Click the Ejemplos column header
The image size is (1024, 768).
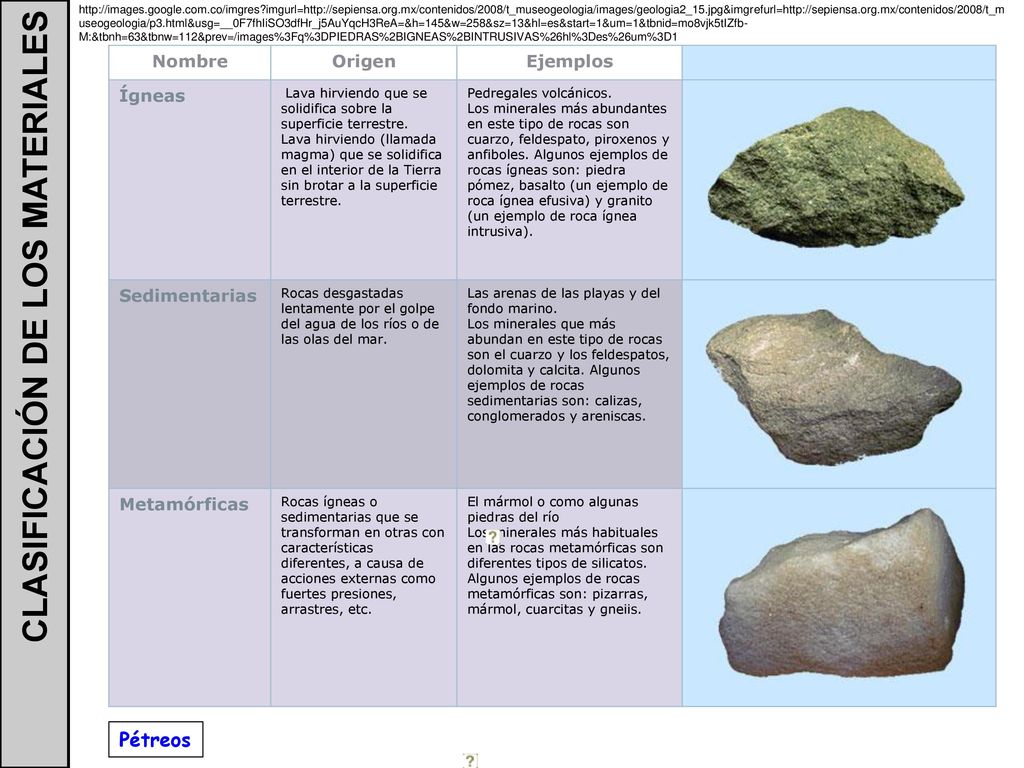569,61
